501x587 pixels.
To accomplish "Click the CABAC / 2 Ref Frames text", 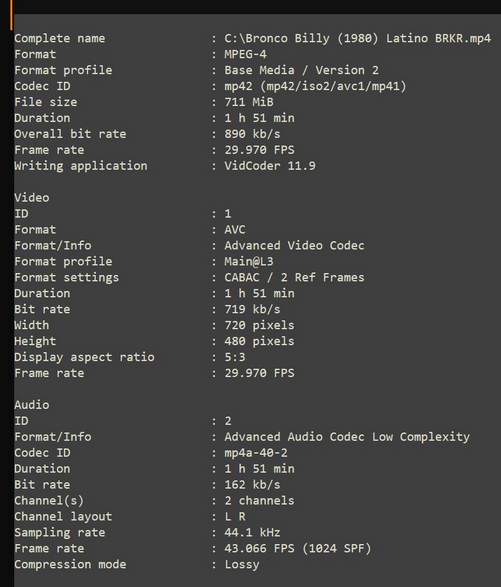I will point(294,277).
